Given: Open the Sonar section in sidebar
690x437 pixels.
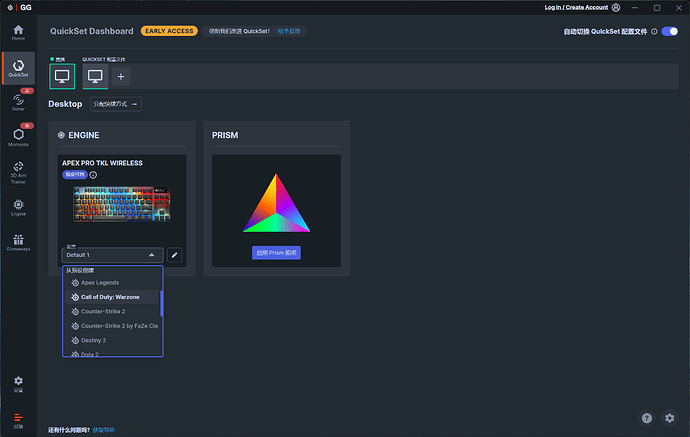Looking at the screenshot, I should [x=18, y=100].
